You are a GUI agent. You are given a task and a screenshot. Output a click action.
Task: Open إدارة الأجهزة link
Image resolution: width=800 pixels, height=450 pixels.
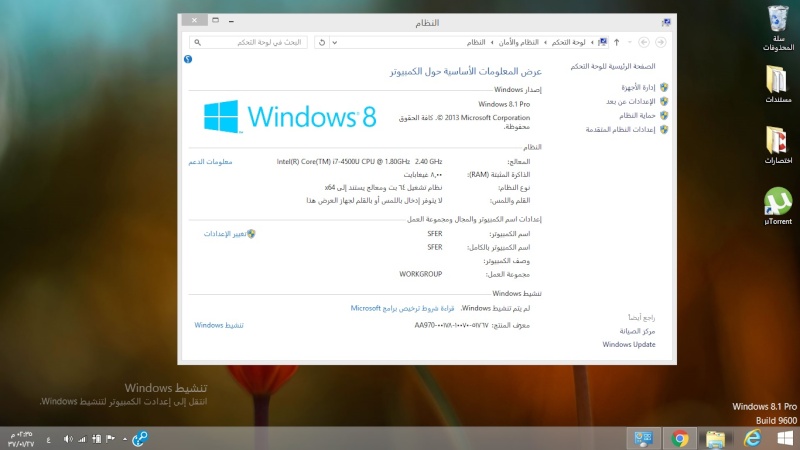[638, 87]
